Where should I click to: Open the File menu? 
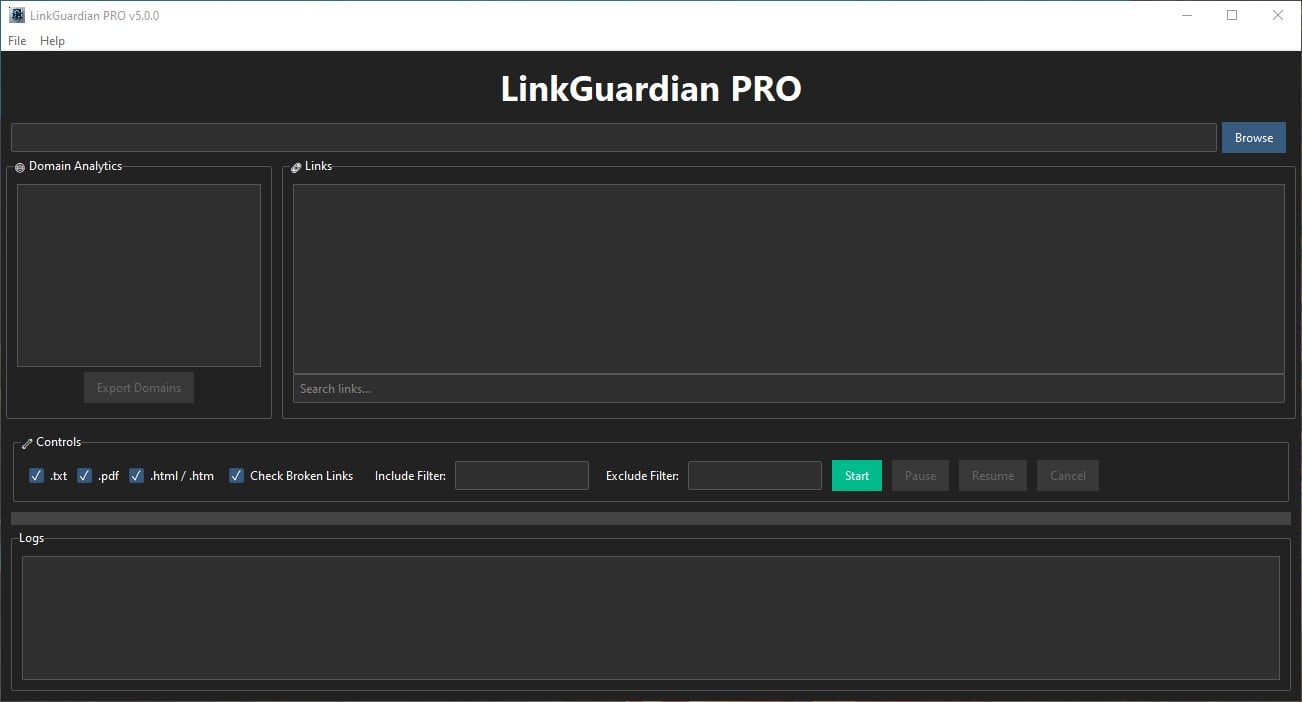(17, 41)
